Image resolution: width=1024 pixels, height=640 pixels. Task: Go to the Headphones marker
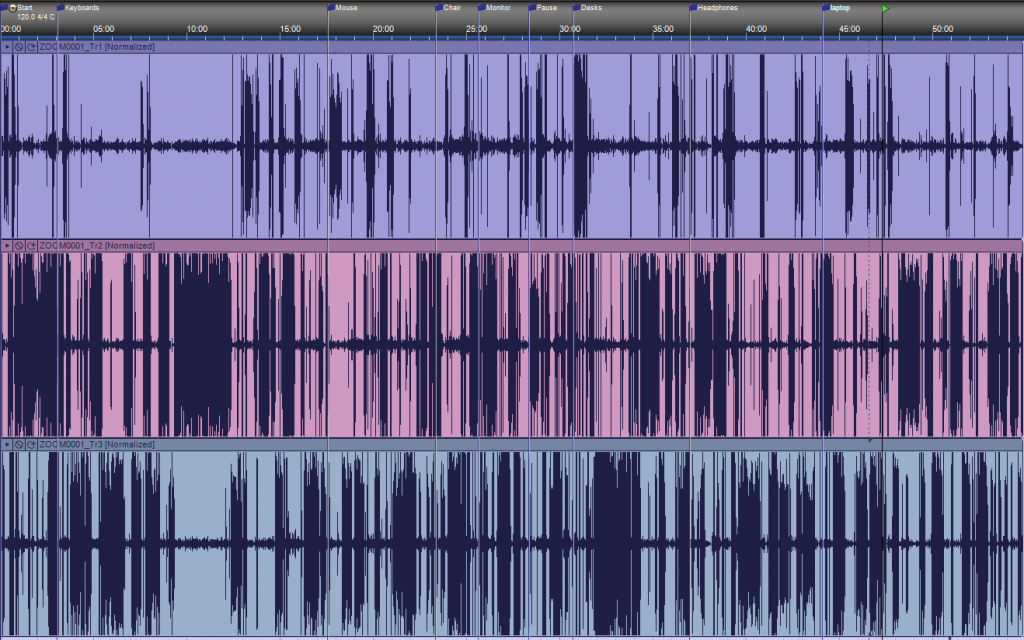click(x=692, y=8)
